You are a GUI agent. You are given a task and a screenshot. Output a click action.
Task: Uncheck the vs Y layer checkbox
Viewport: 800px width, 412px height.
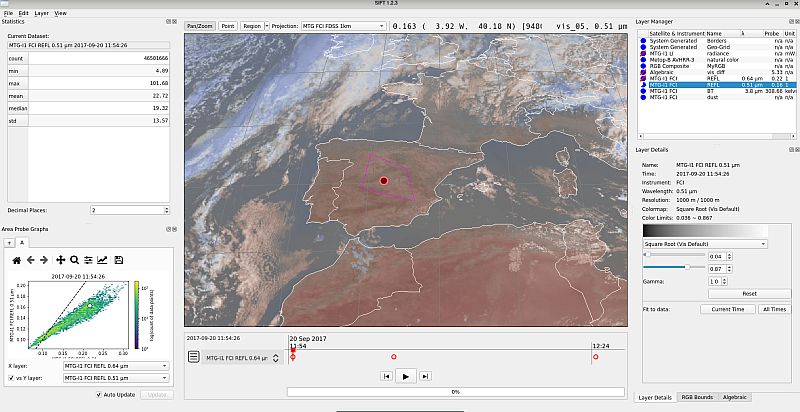coord(12,378)
